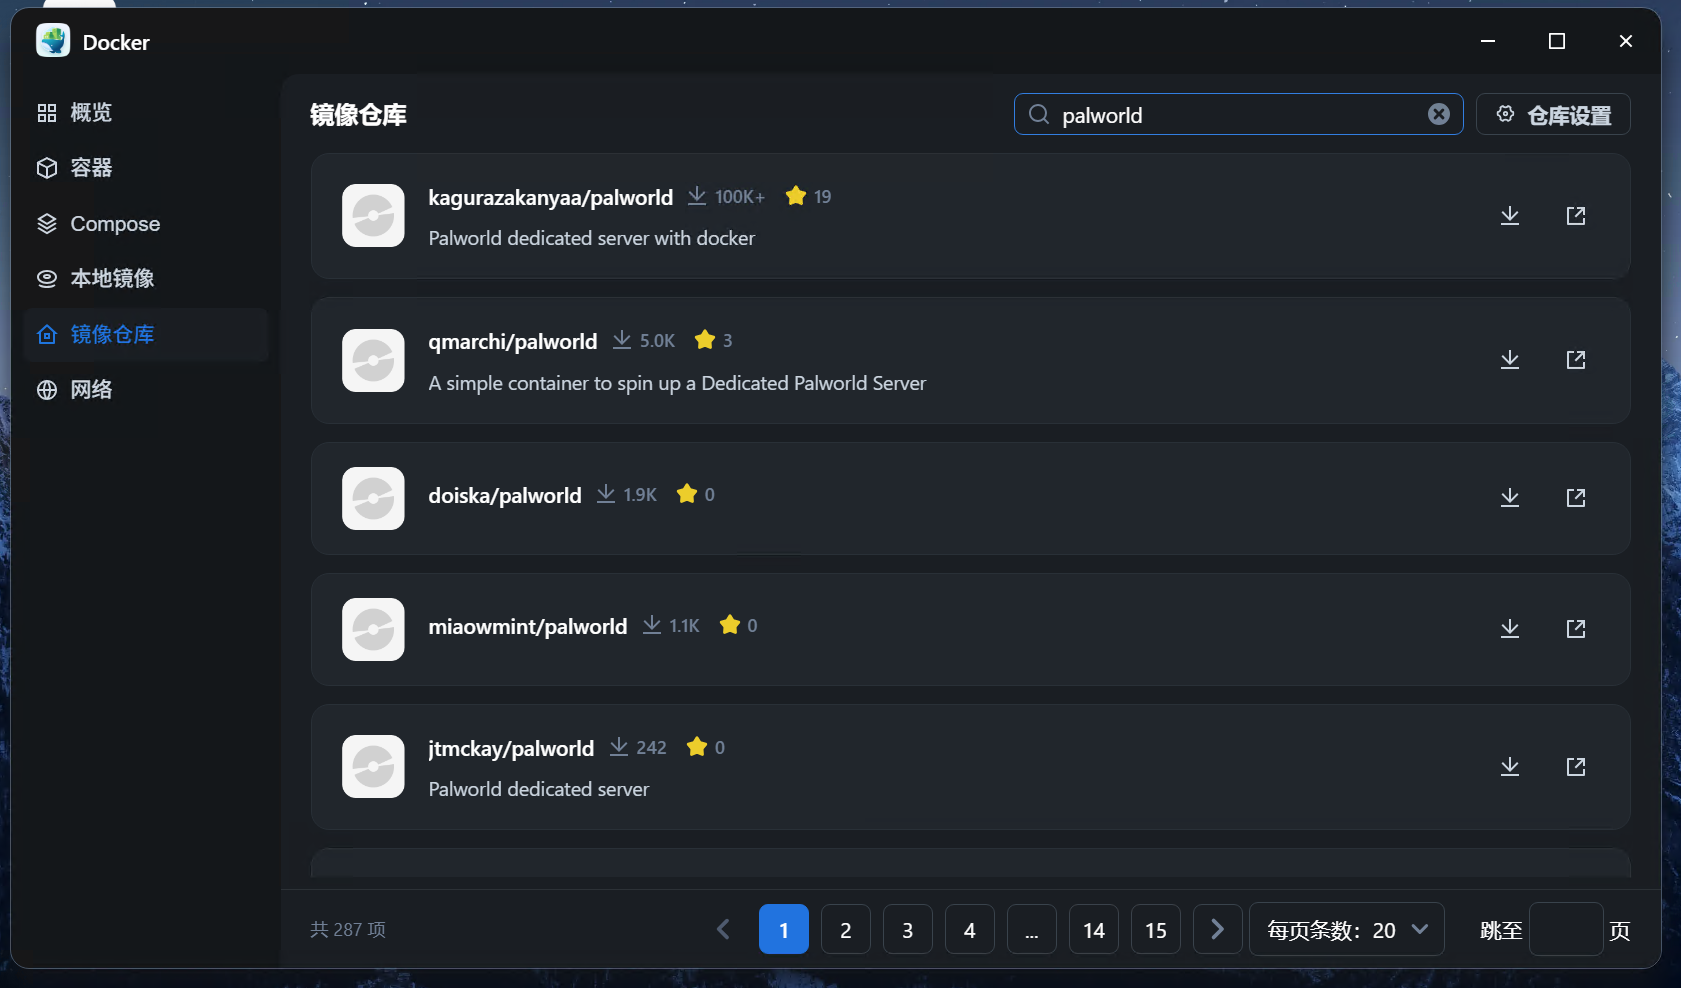This screenshot has height=988, width=1681.
Task: Click the jtmckay/palworld image thumbnail
Action: 373,767
